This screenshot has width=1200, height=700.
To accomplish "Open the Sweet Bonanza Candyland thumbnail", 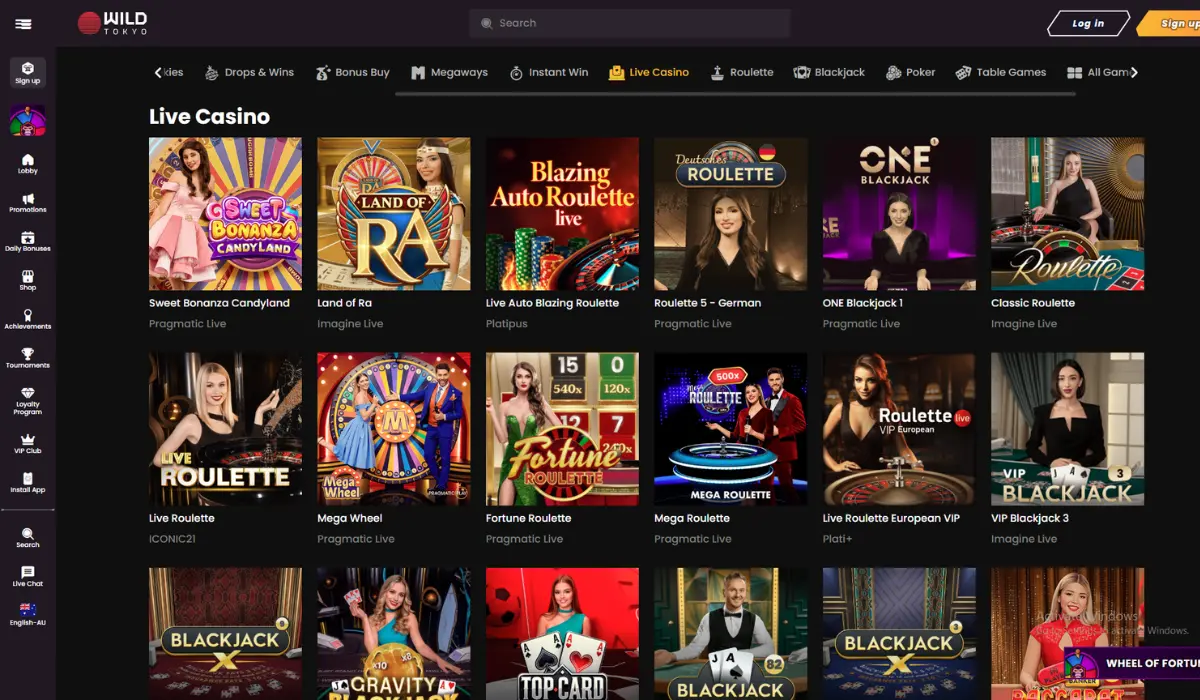I will point(225,214).
